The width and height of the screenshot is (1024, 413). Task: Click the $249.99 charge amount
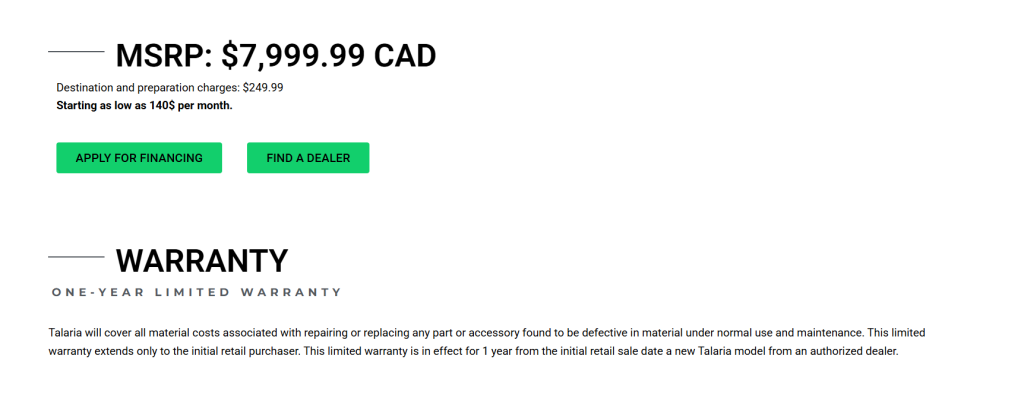pyautogui.click(x=263, y=88)
